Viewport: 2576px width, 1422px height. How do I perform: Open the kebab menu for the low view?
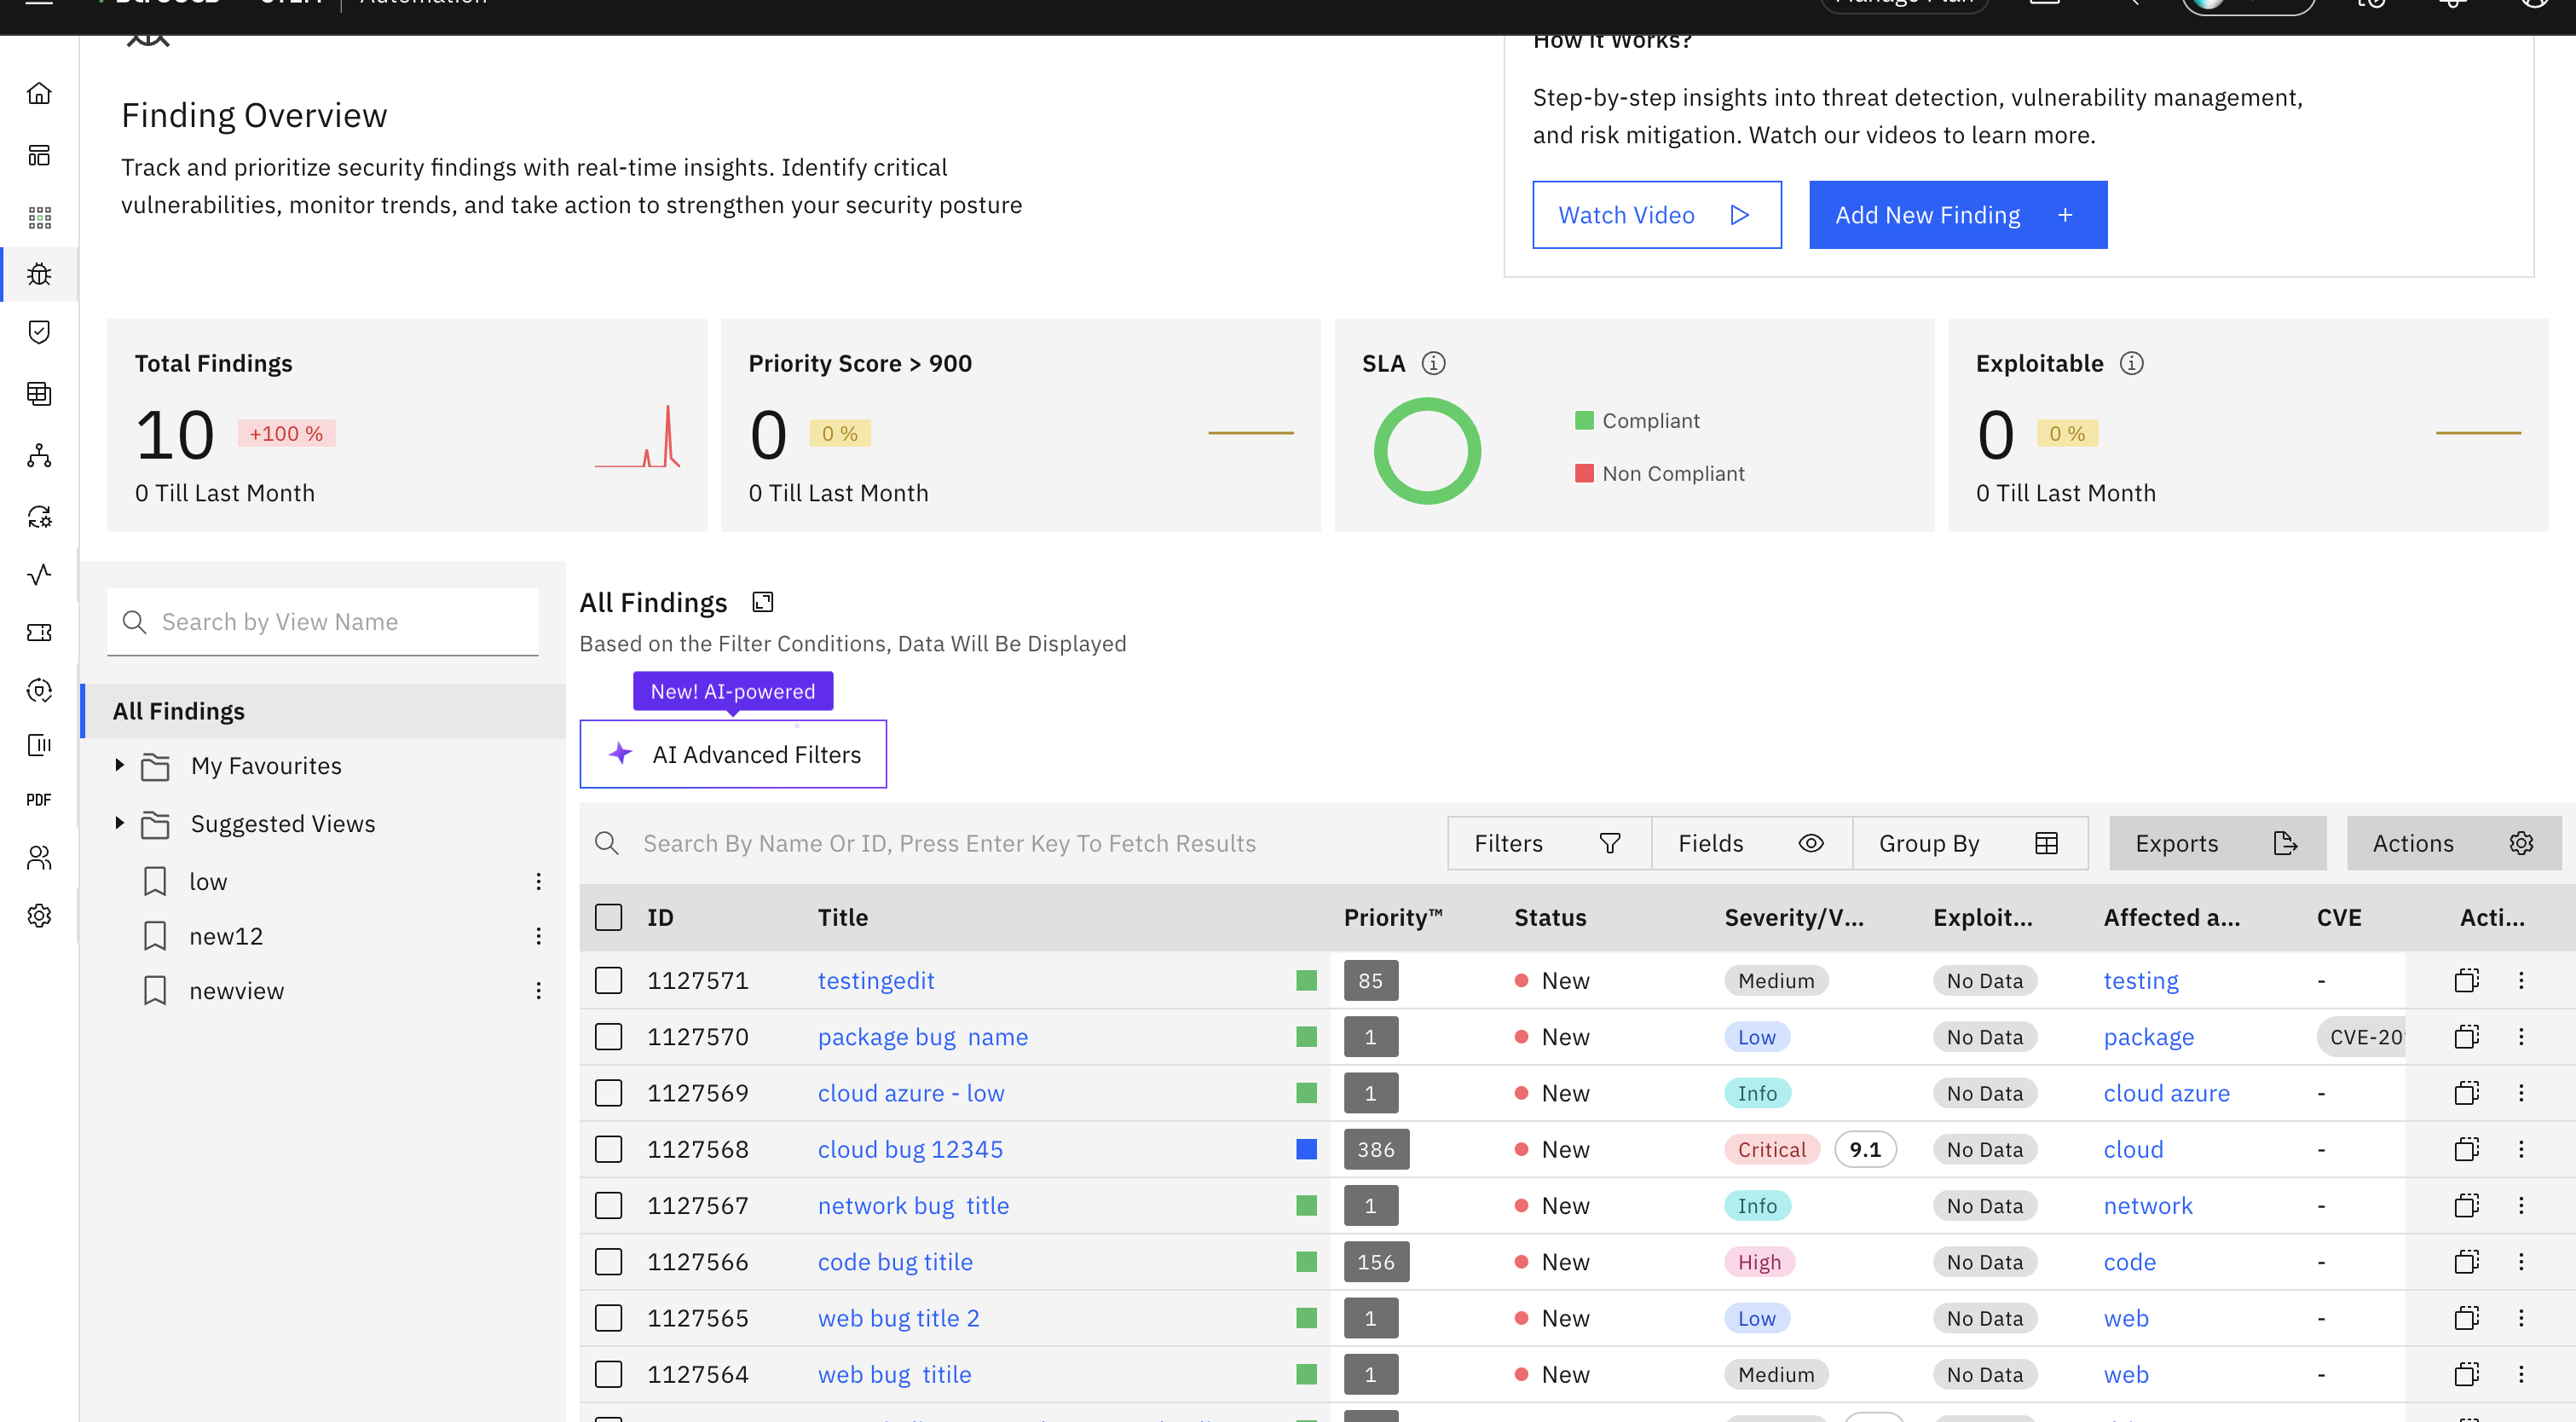538,881
